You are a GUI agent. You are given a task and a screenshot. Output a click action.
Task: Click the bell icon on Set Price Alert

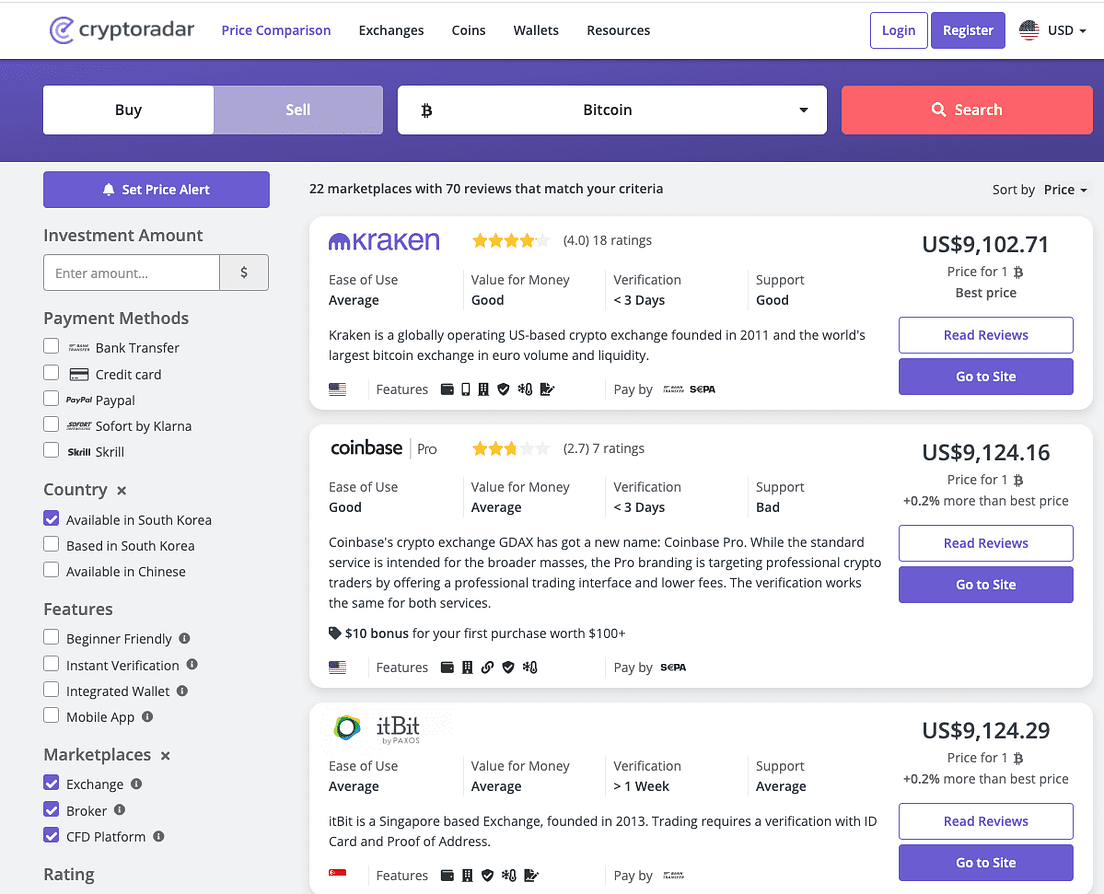point(108,189)
